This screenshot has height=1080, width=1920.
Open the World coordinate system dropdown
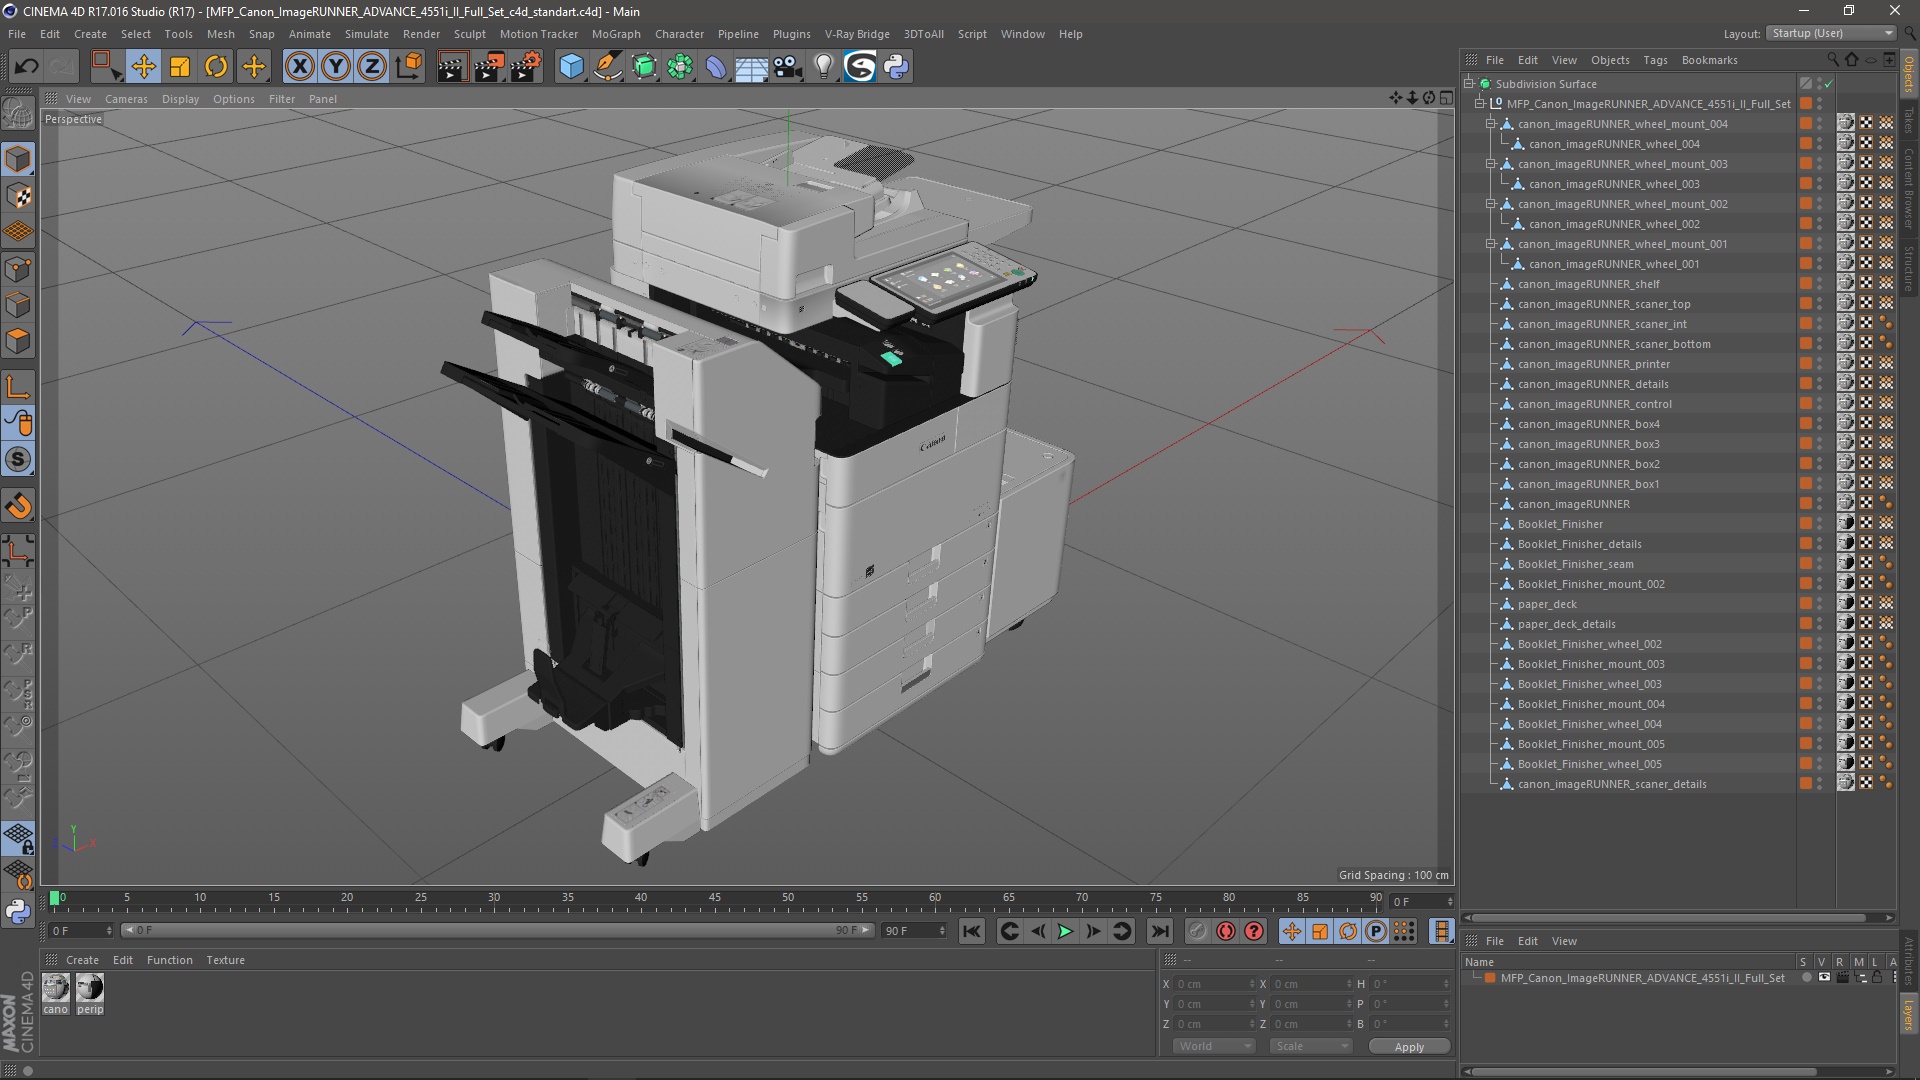[x=1214, y=1046]
